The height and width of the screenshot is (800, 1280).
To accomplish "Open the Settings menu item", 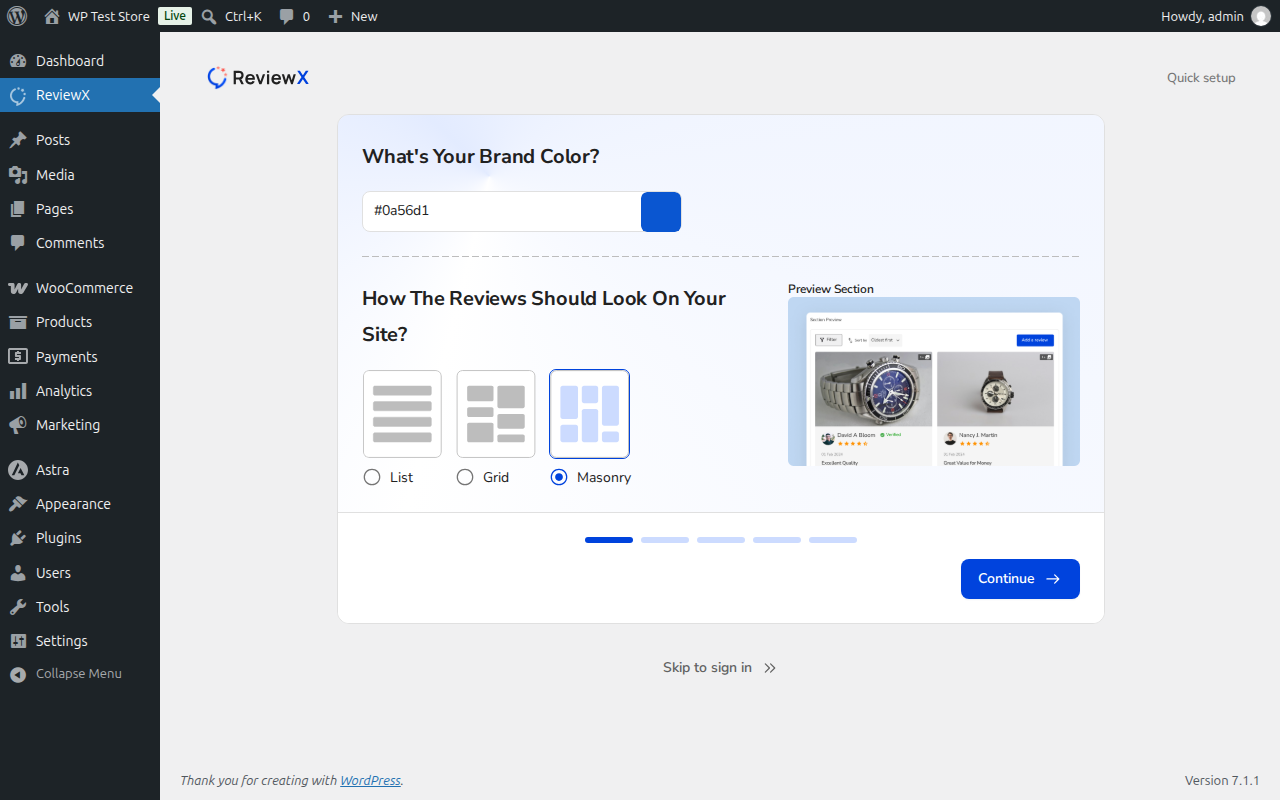I will (80, 641).
